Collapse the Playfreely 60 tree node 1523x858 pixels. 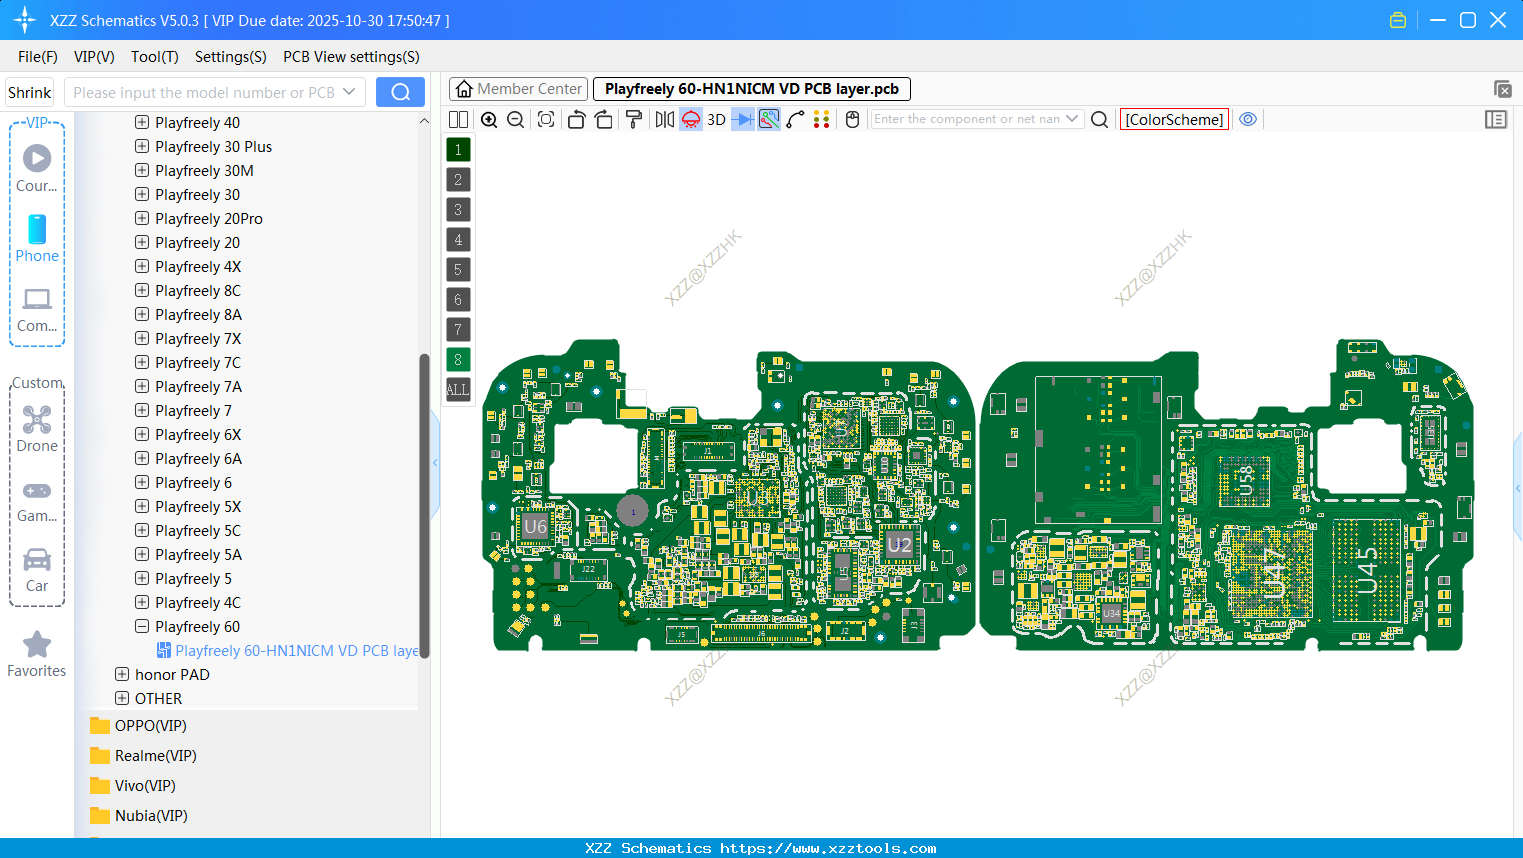[x=140, y=626]
